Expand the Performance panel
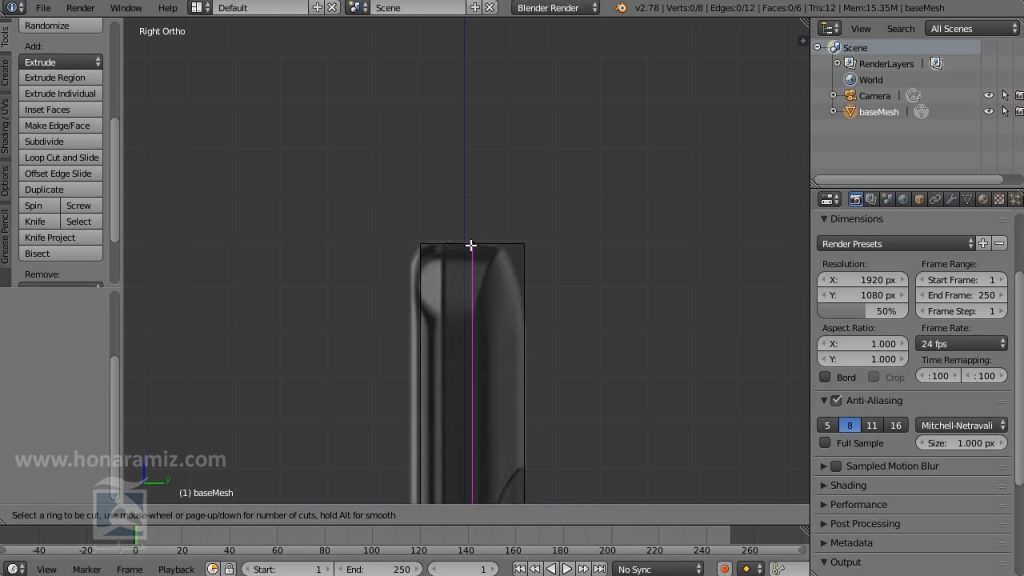This screenshot has height=576, width=1024. click(x=824, y=504)
